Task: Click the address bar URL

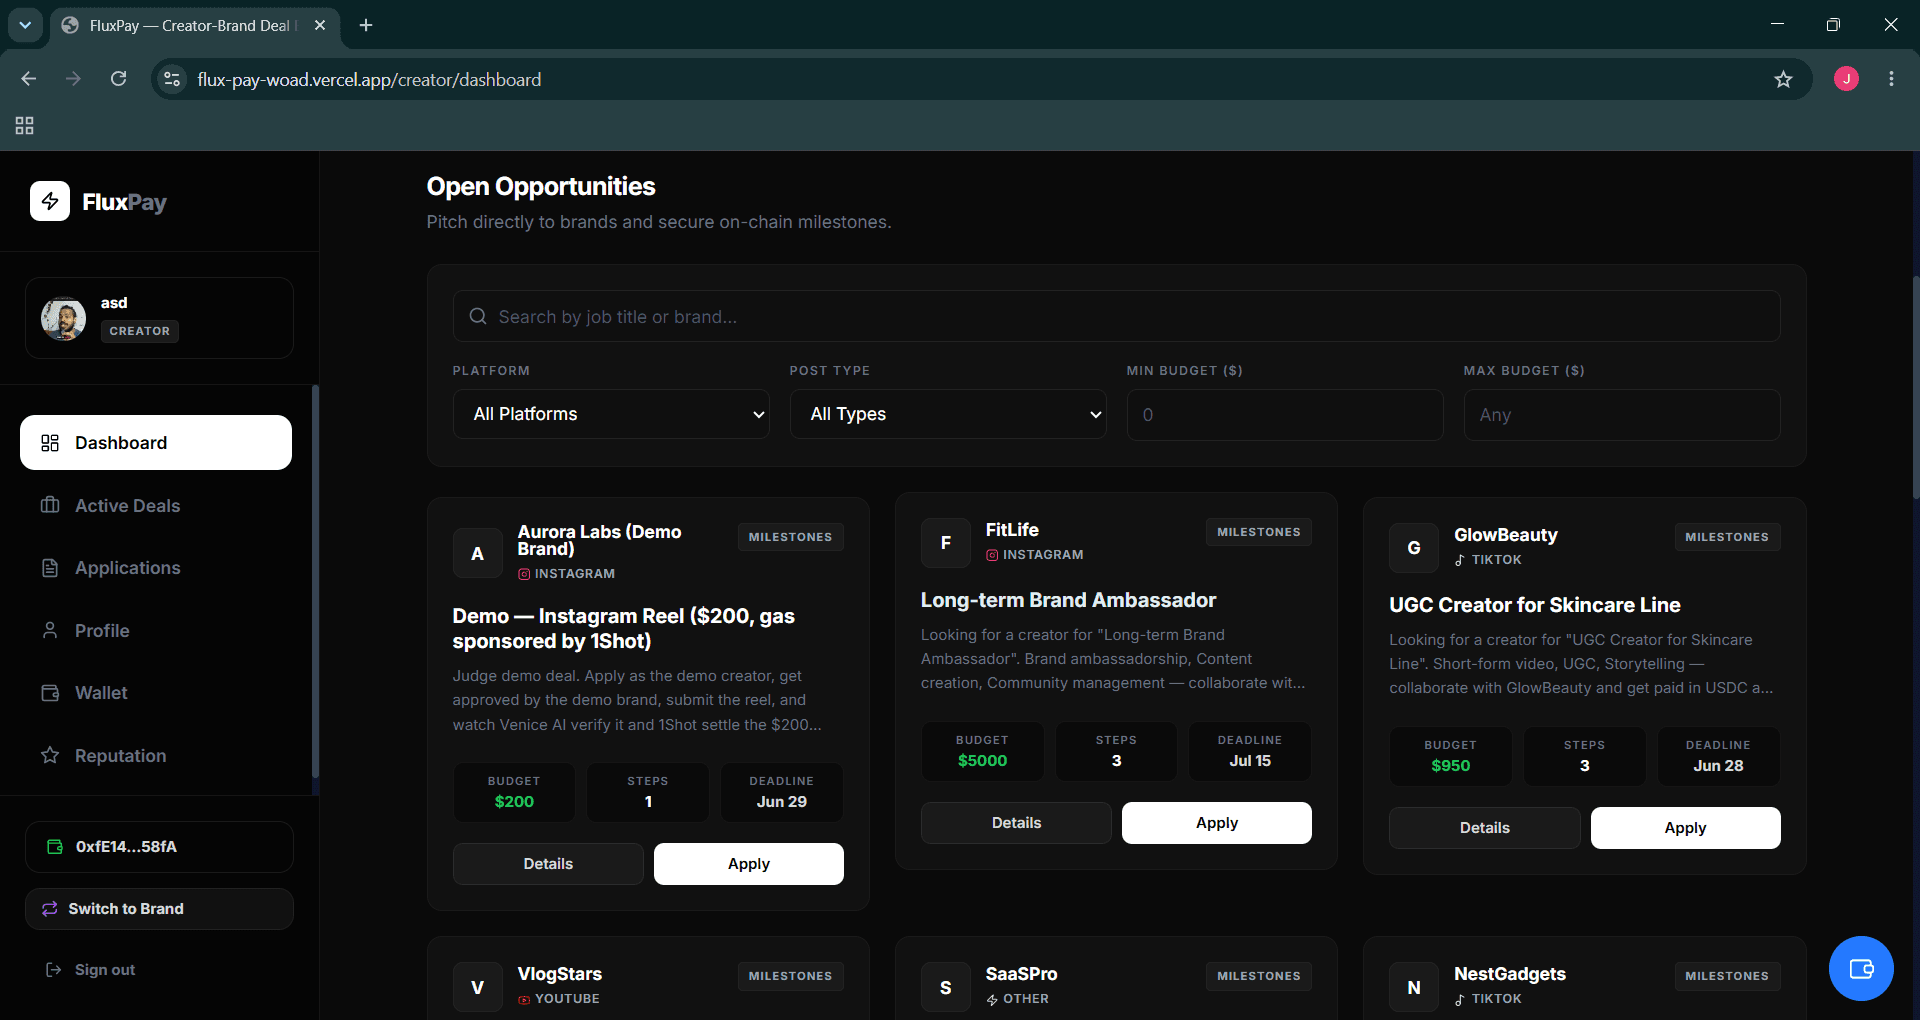Action: 369,79
